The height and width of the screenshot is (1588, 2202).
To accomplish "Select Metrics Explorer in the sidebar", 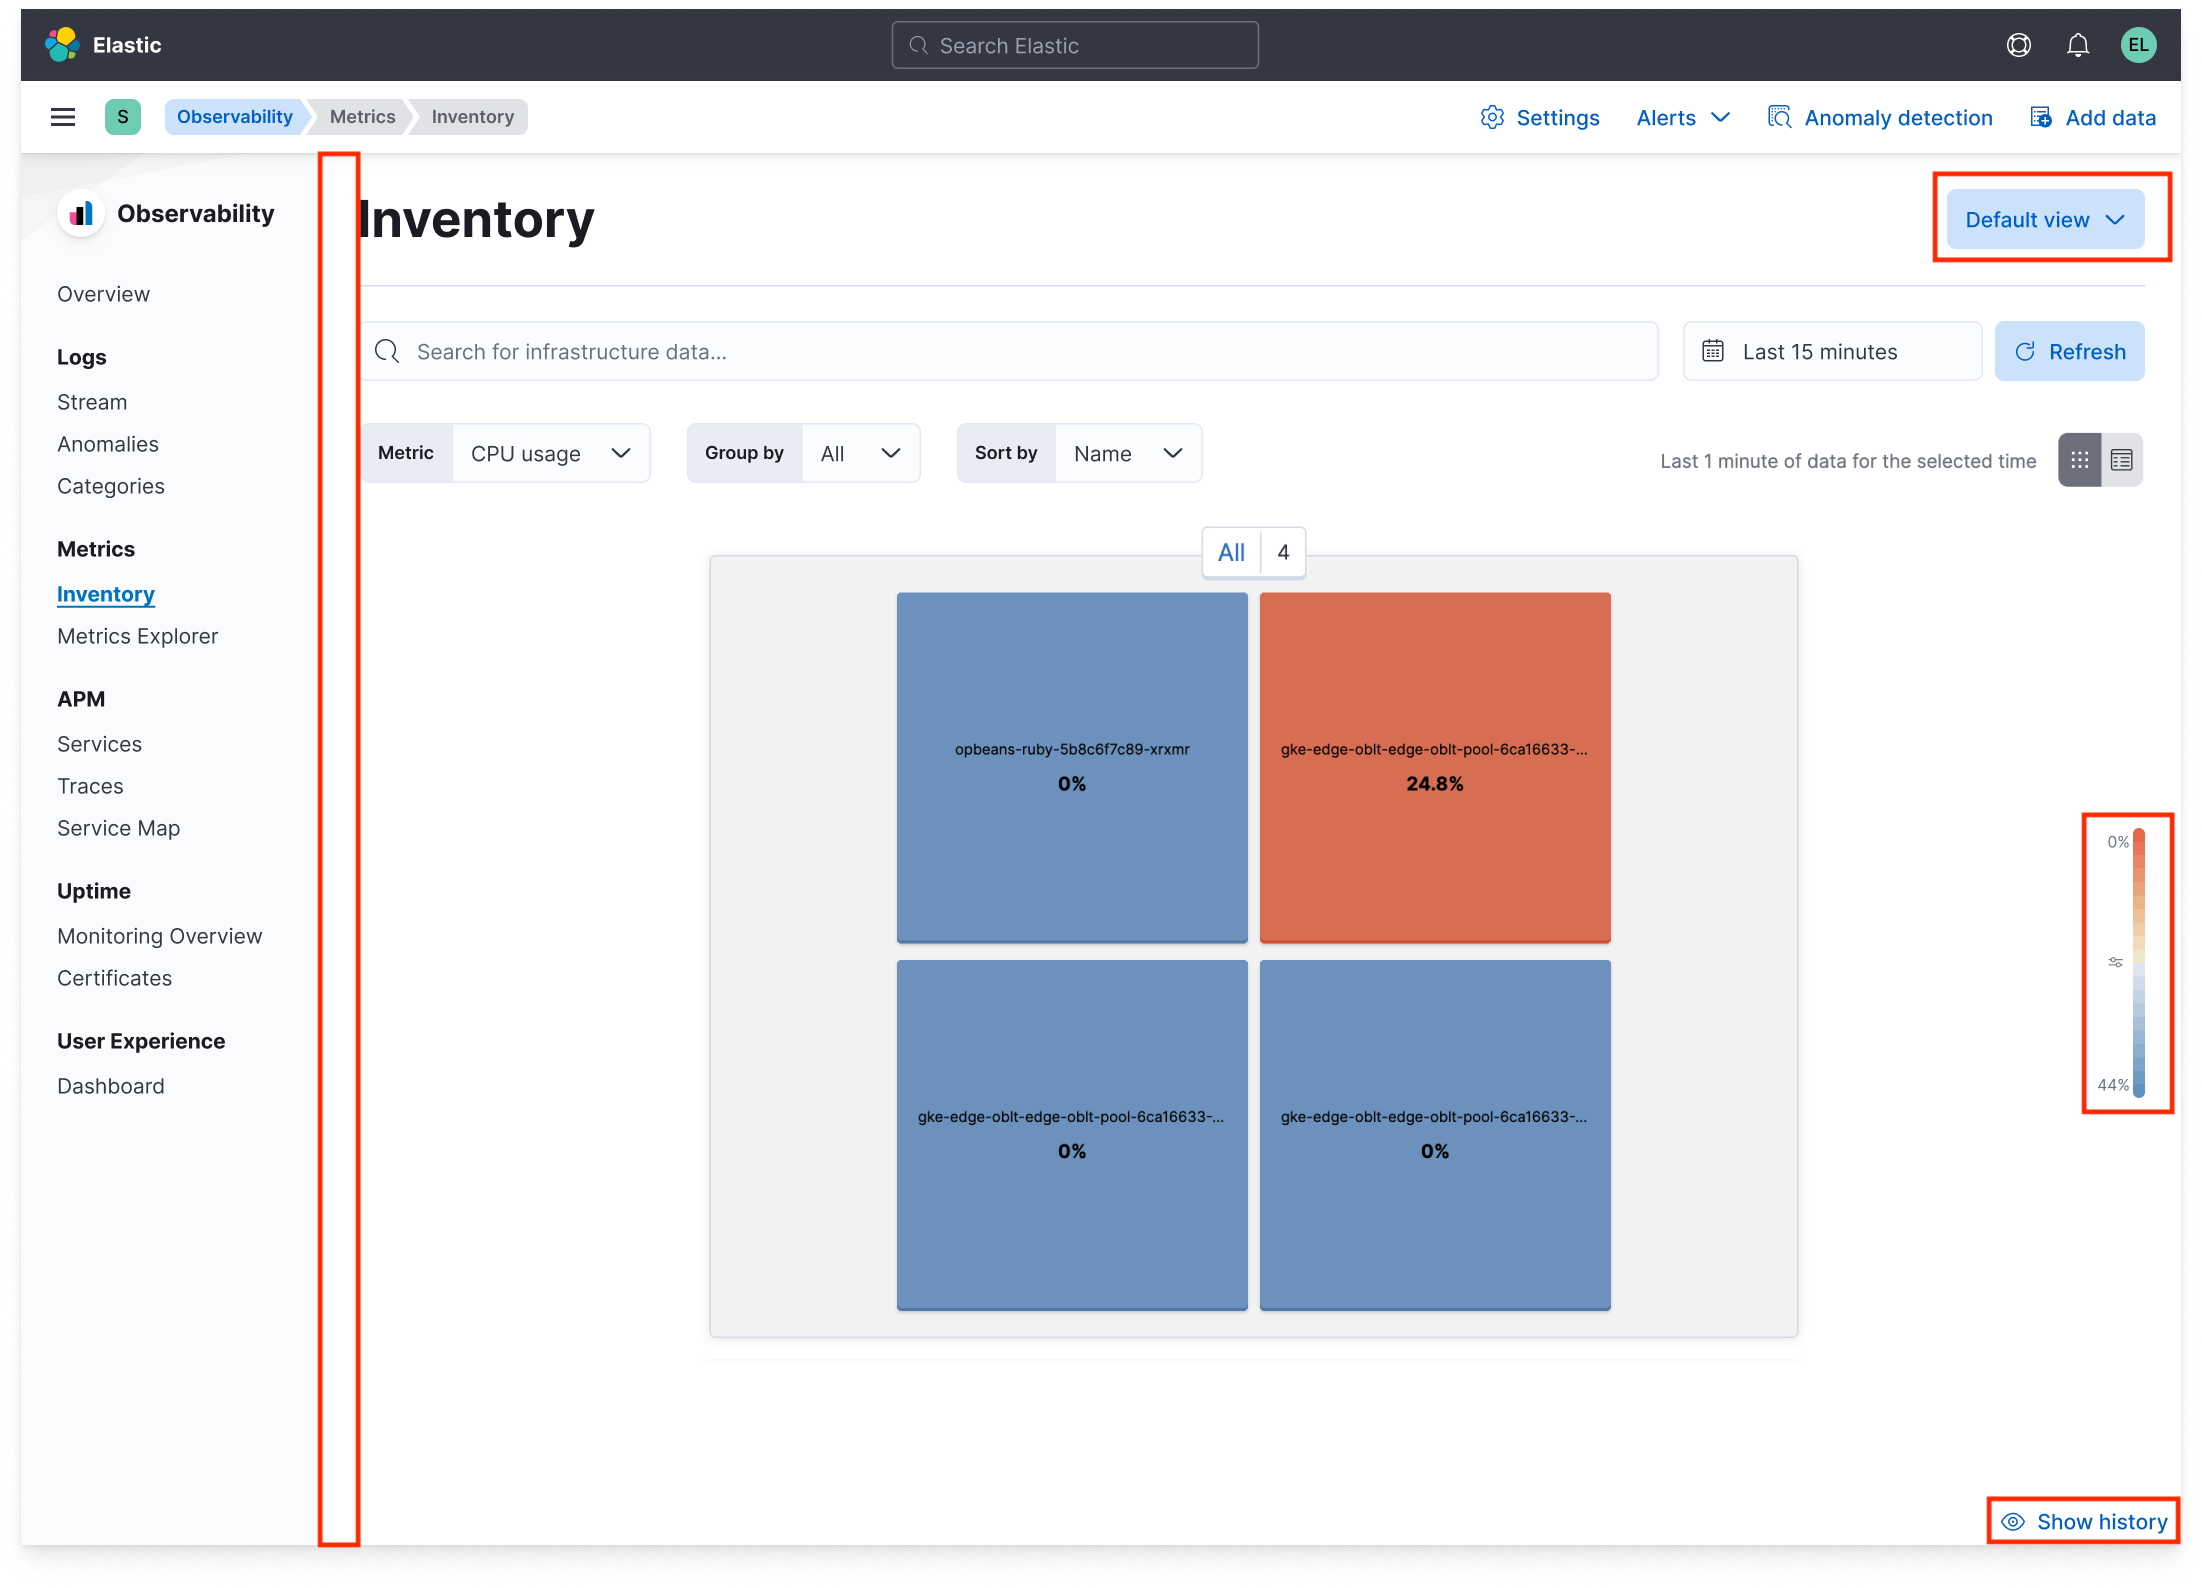I will [x=137, y=635].
